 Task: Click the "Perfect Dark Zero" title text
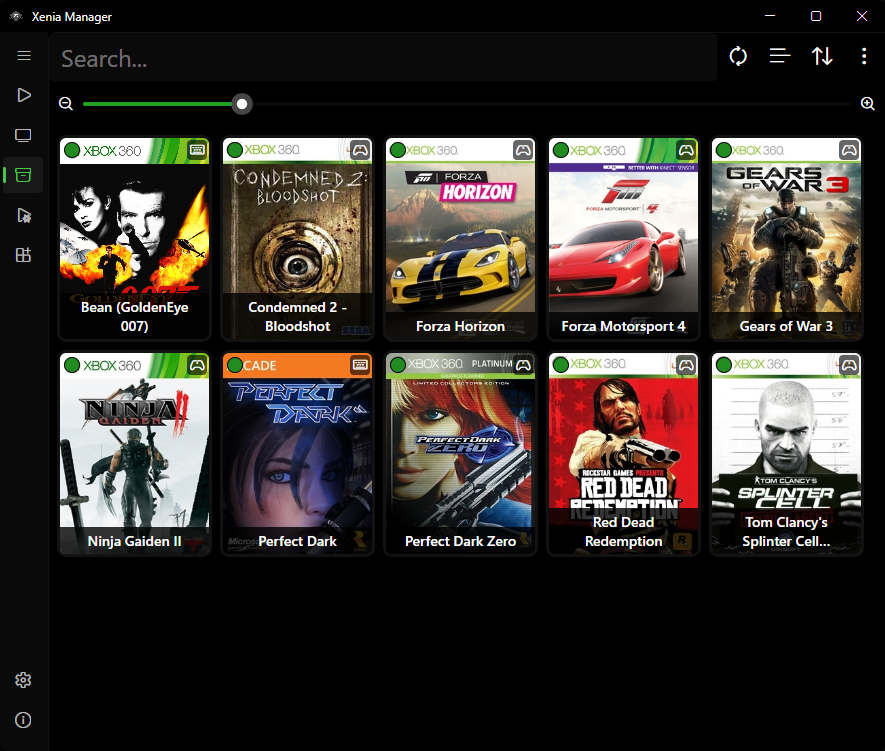[x=461, y=541]
